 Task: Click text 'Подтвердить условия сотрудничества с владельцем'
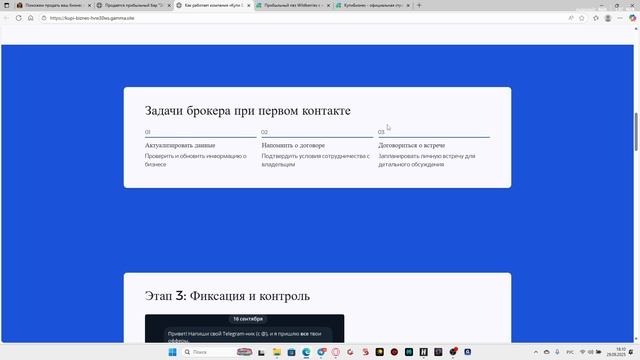pos(316,160)
